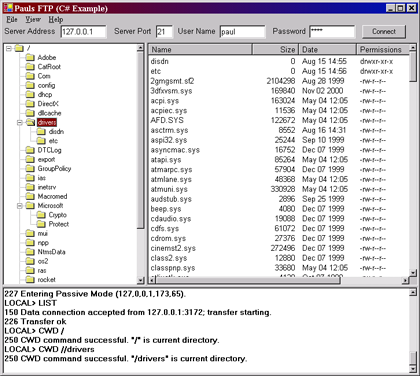Open the Help menu

tap(56, 20)
